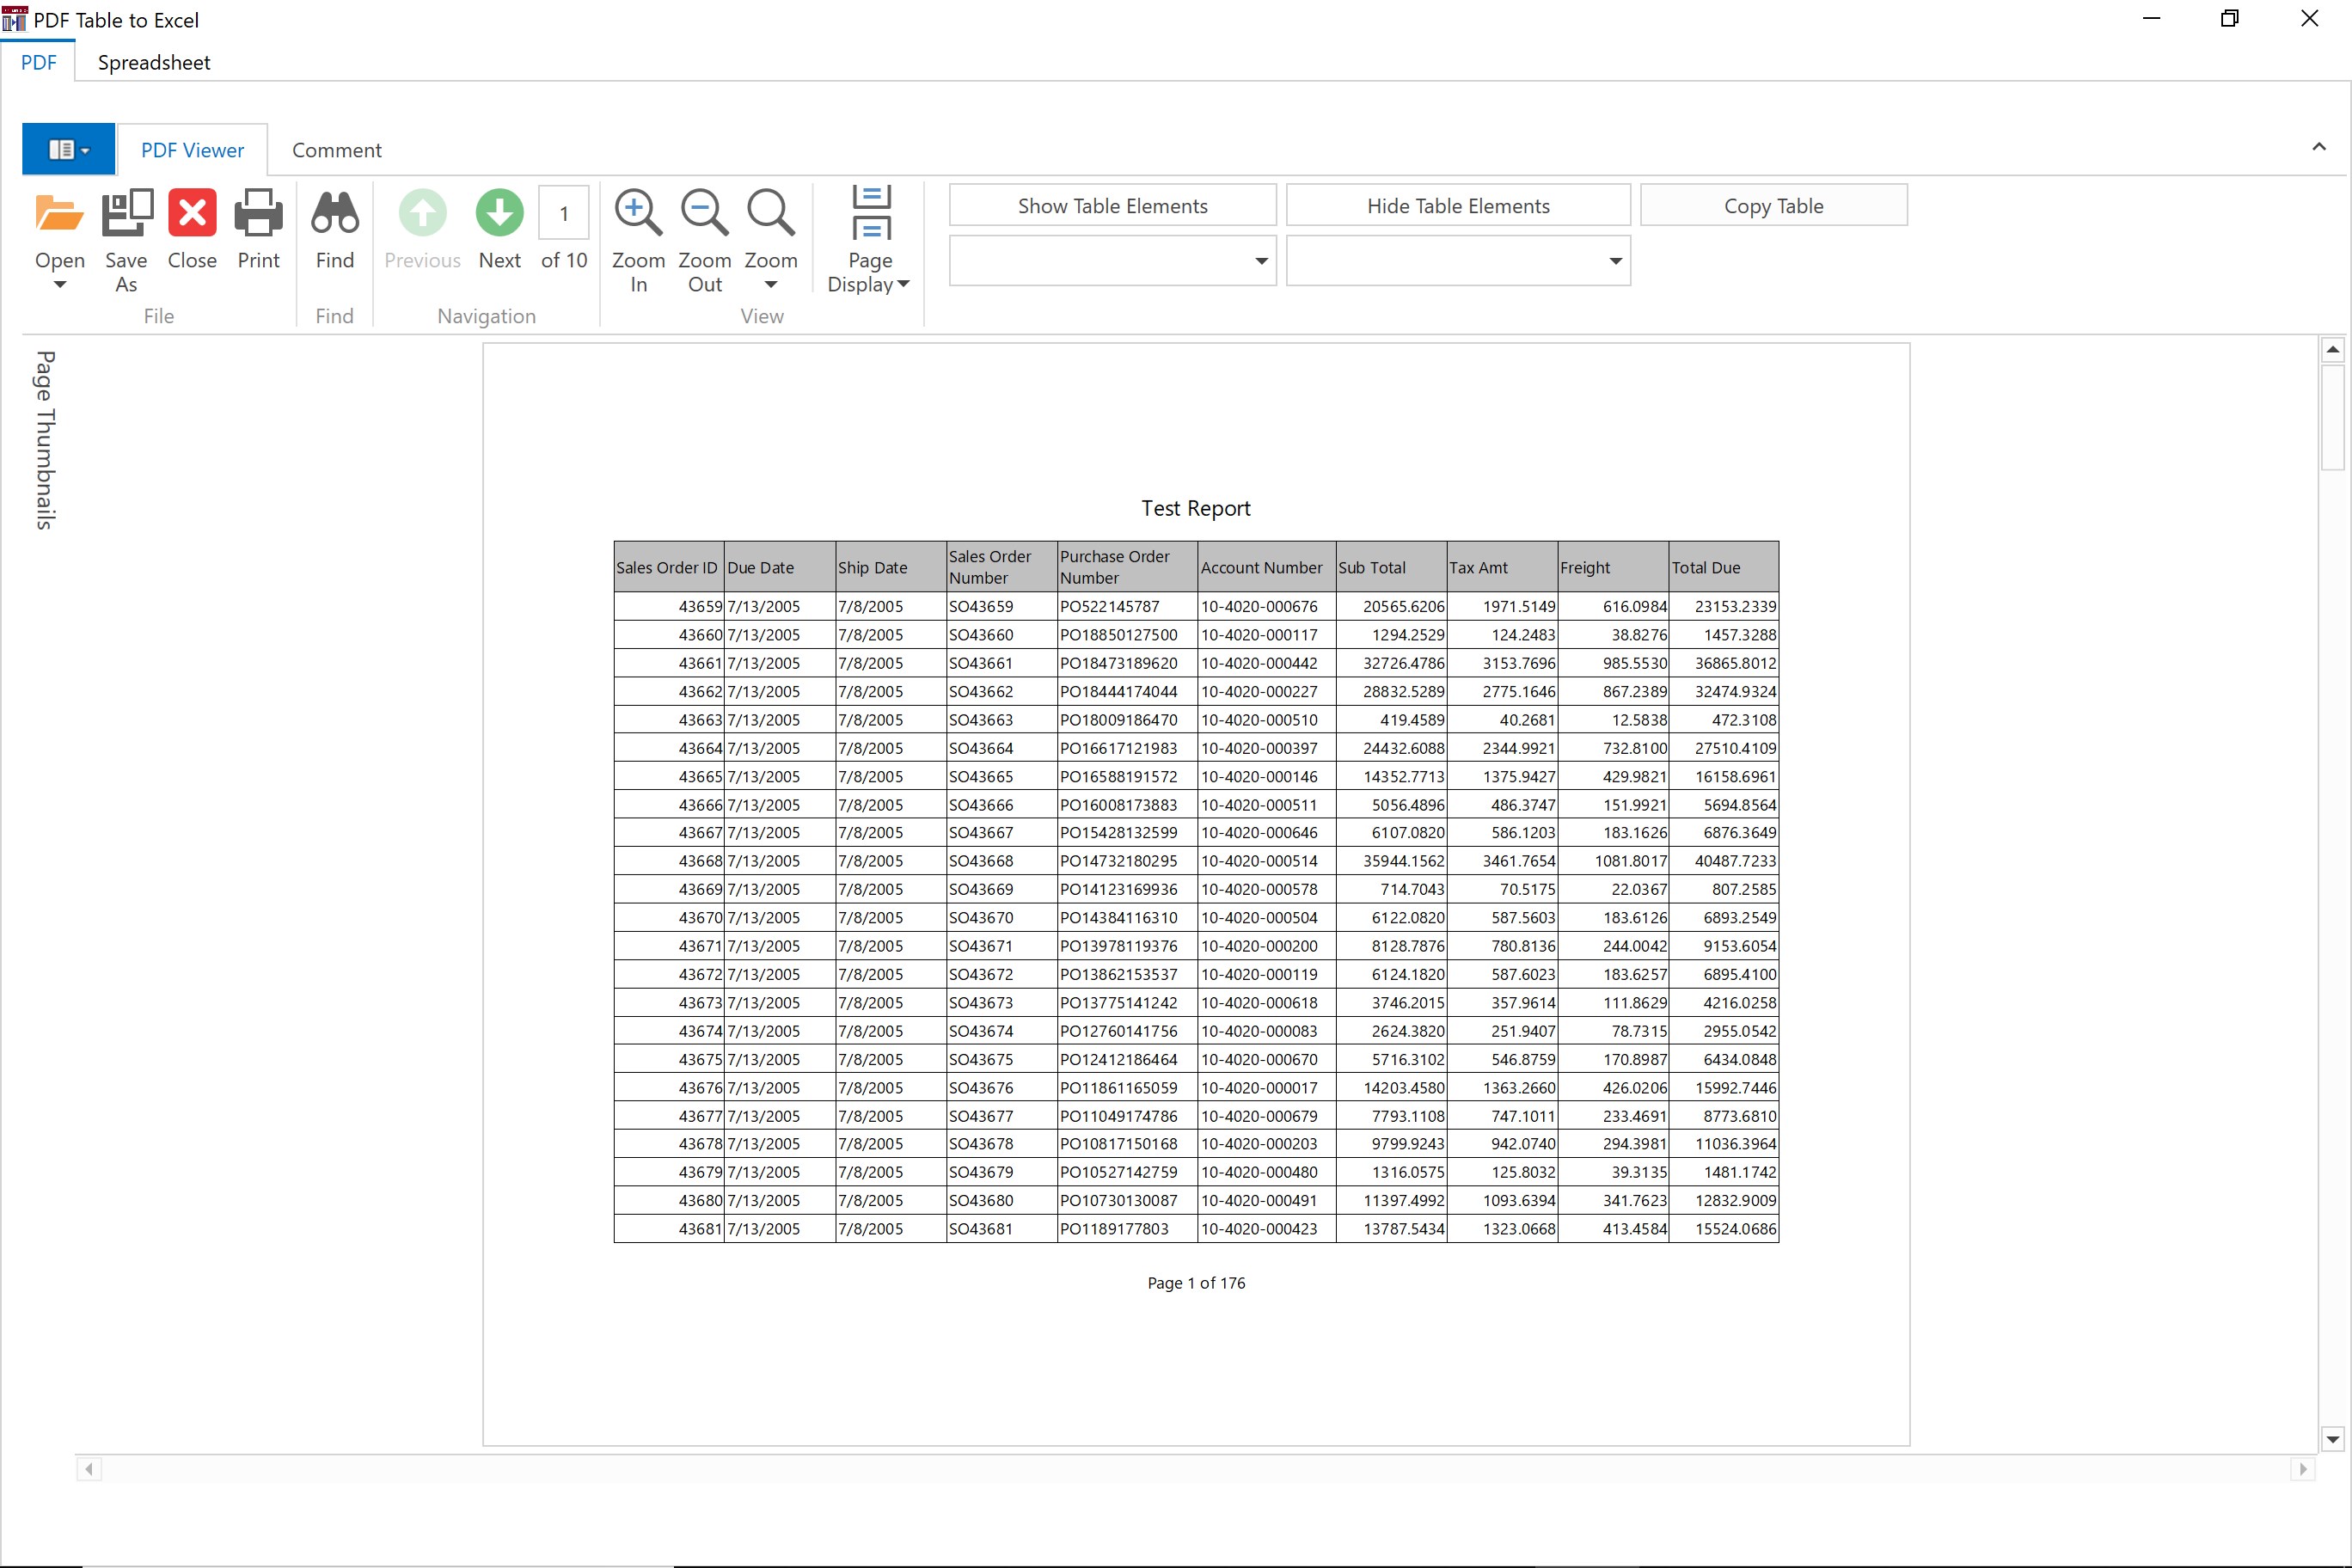Go to the Next page with the green arrow

tap(499, 214)
